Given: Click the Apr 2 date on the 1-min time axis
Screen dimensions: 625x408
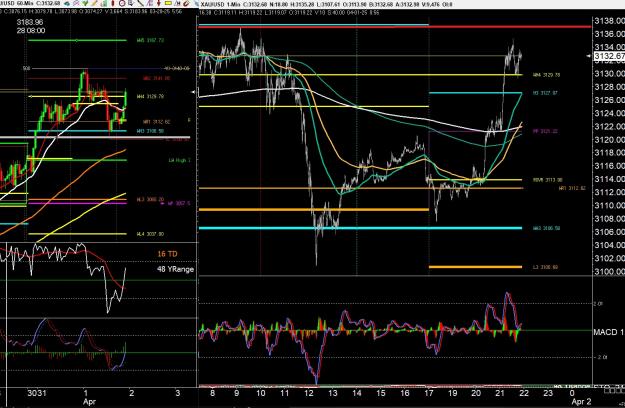Looking at the screenshot, I should click(582, 402).
